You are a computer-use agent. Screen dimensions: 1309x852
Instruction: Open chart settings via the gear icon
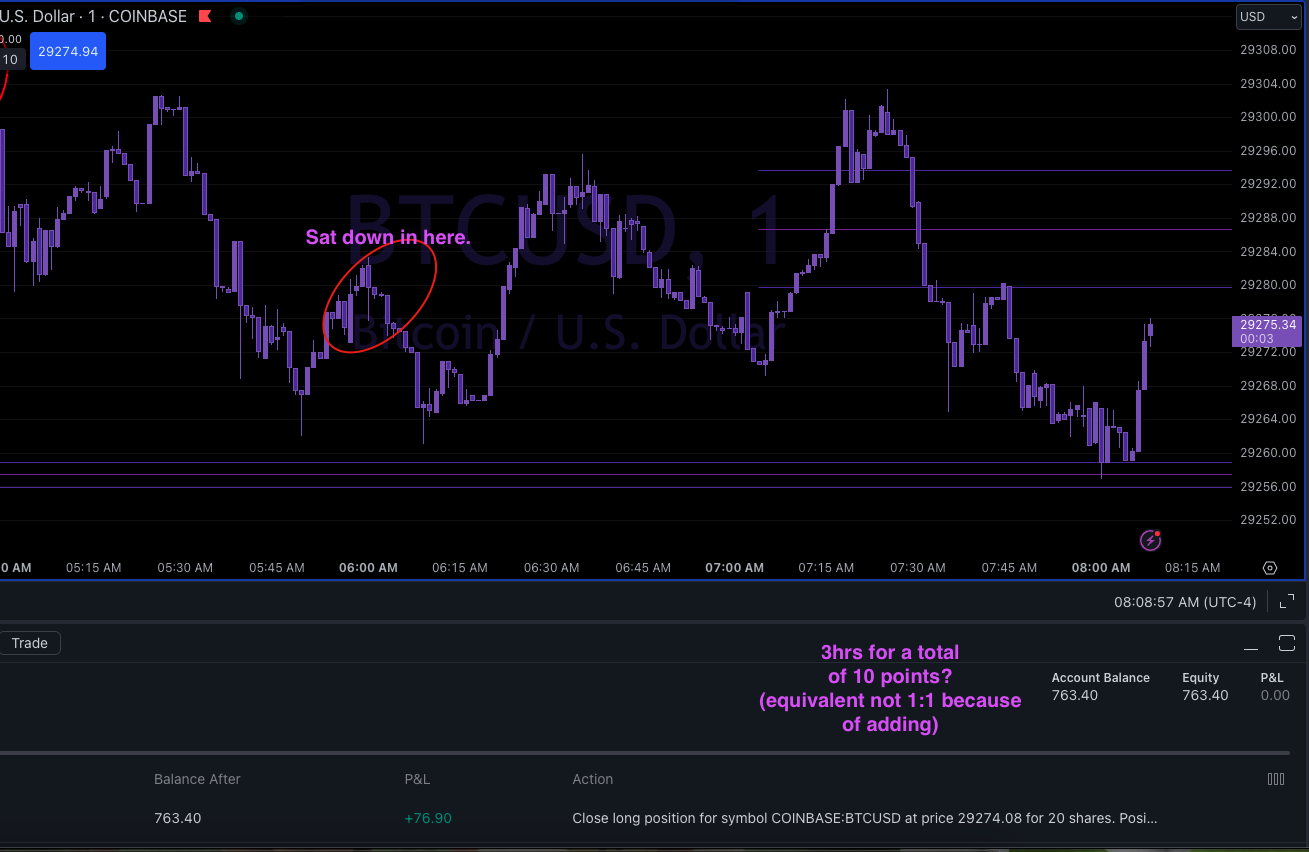tap(1270, 567)
